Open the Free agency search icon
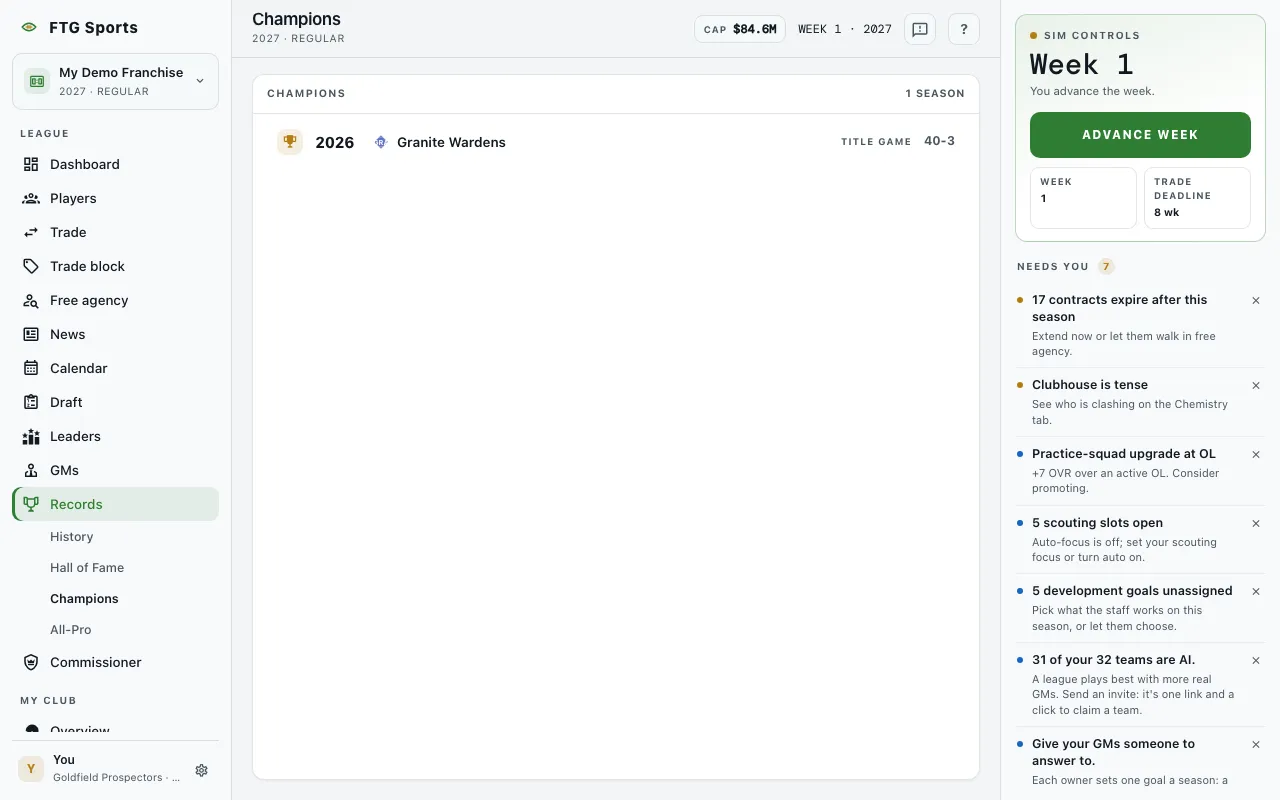Viewport: 1280px width, 800px height. tap(31, 300)
